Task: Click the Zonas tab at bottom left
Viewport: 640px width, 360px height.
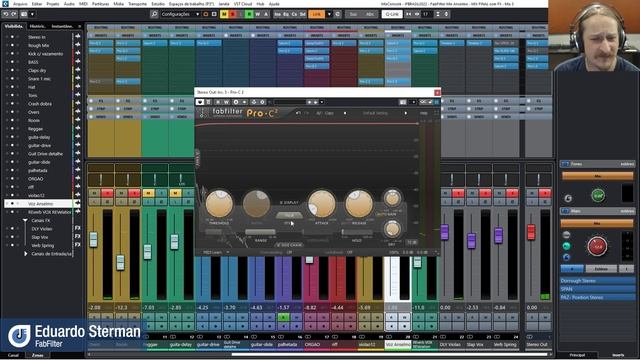Action: (x=38, y=355)
